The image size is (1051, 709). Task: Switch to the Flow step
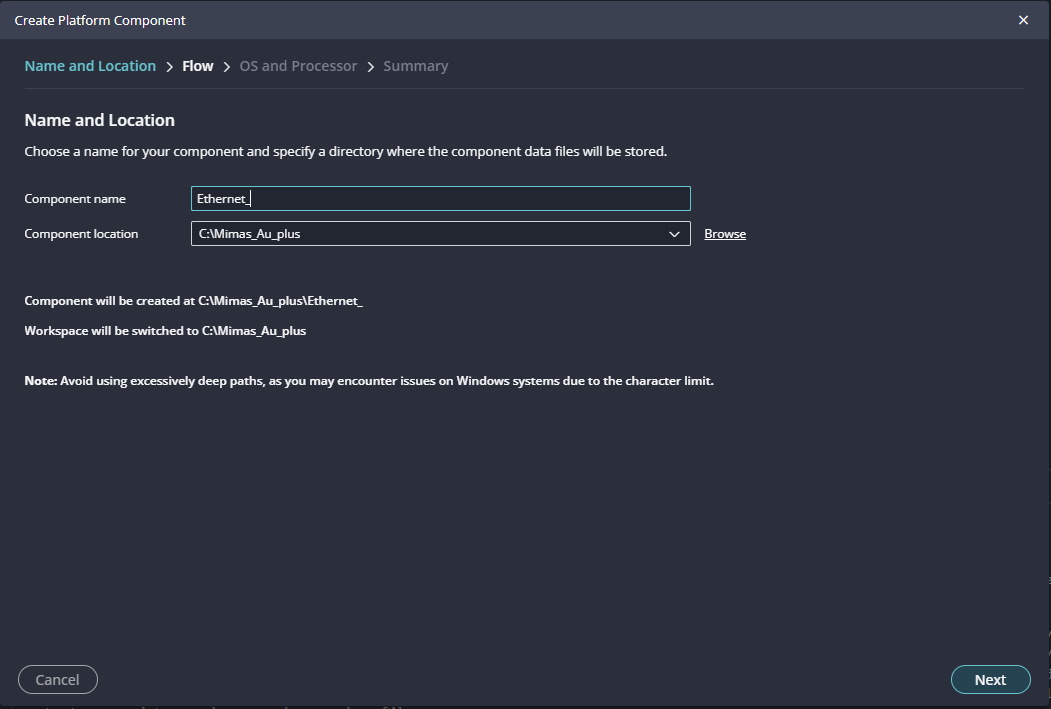(197, 66)
